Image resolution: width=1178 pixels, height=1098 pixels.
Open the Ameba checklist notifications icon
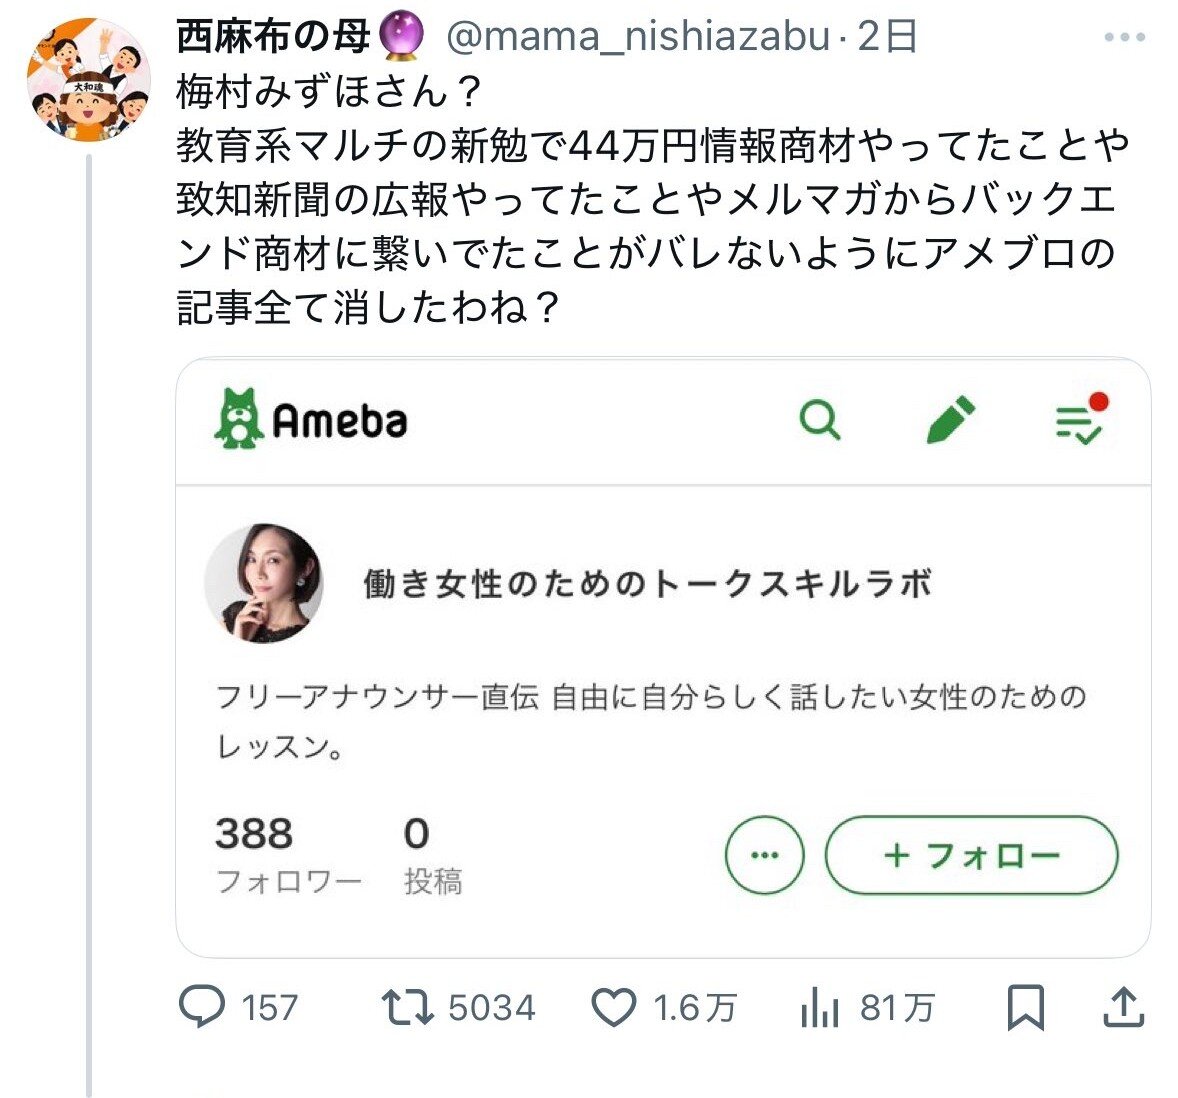pos(1080,419)
